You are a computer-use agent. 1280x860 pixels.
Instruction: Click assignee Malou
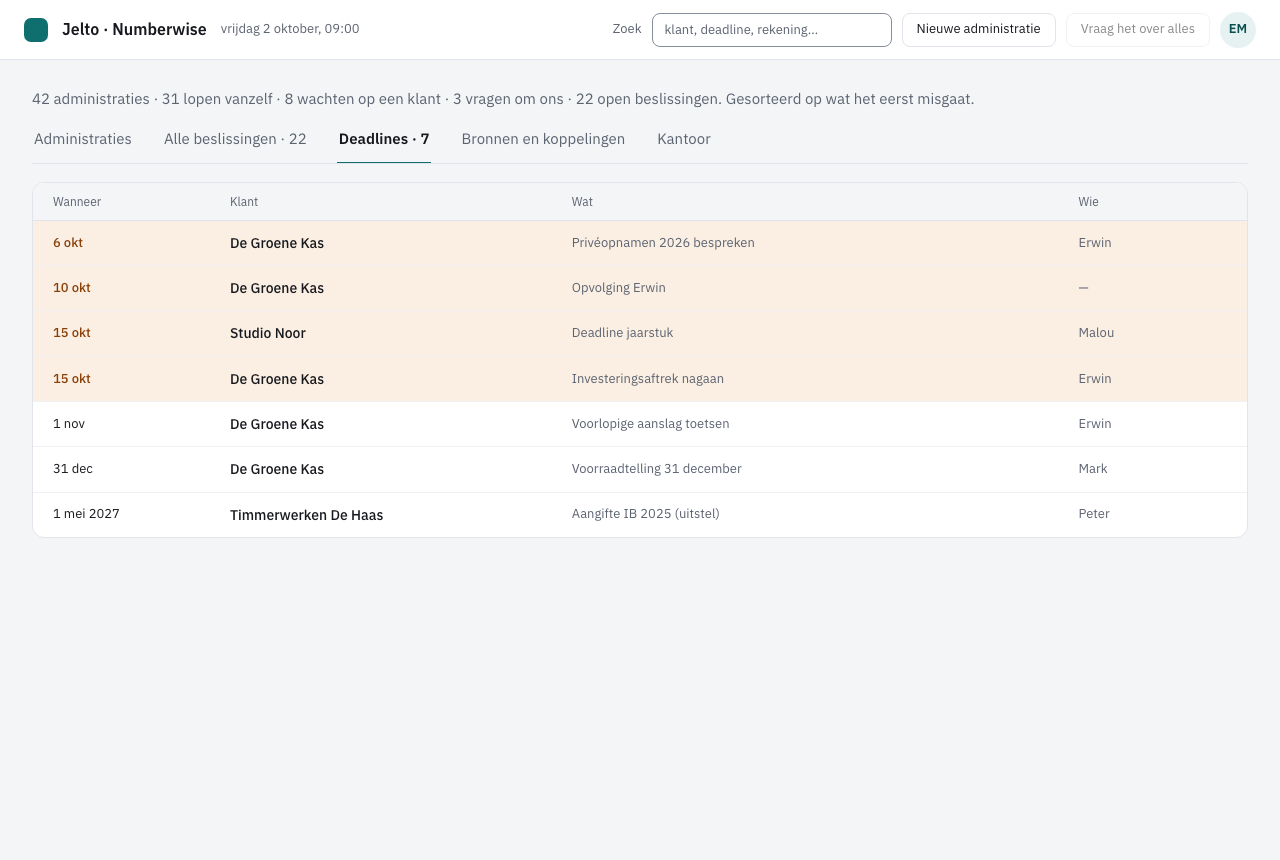1096,333
